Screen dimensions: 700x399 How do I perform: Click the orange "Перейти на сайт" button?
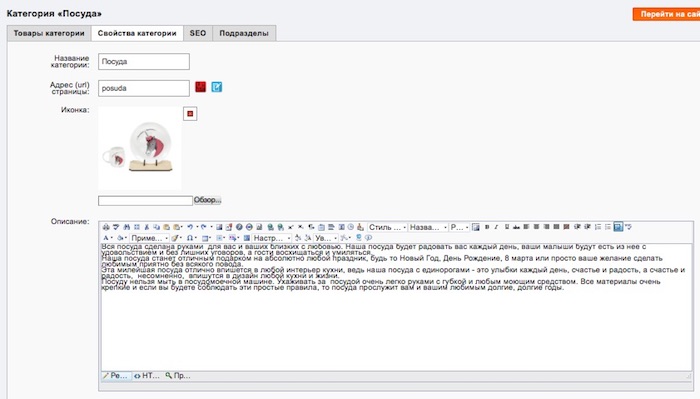(x=667, y=14)
